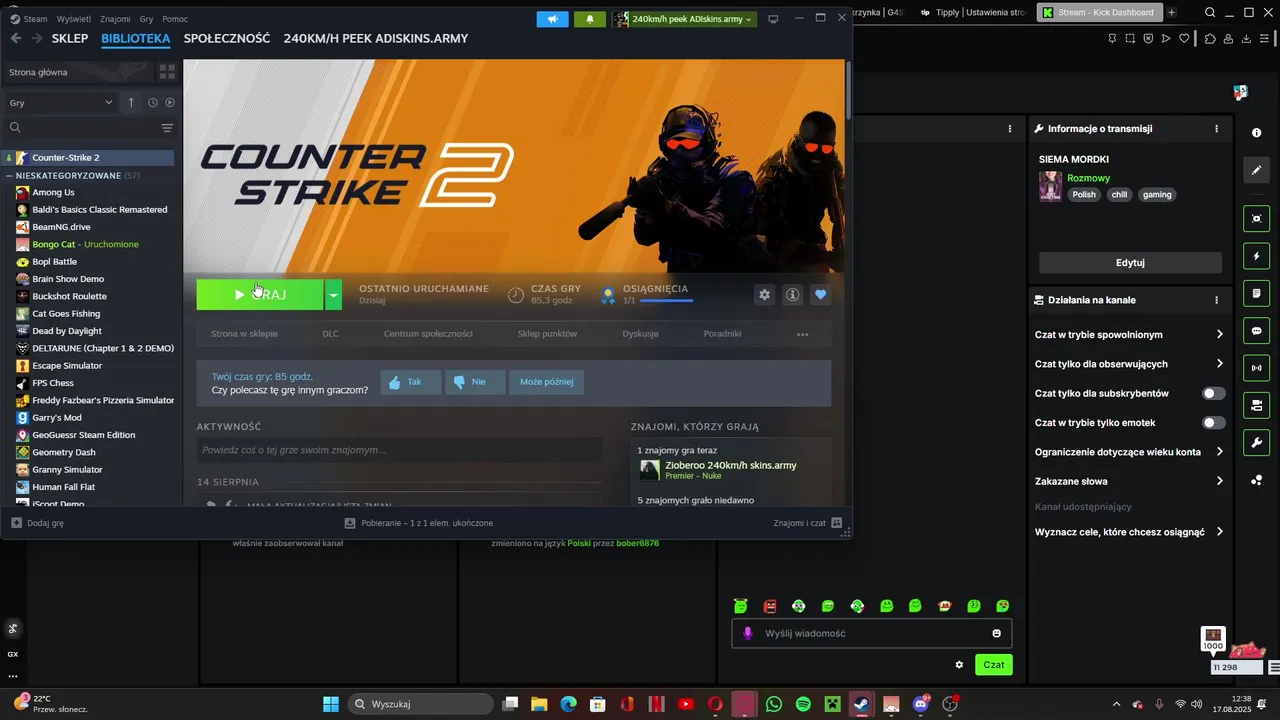Open Steam 'Gry' menu in menu bar
Screen dimensions: 1280x720
146,19
